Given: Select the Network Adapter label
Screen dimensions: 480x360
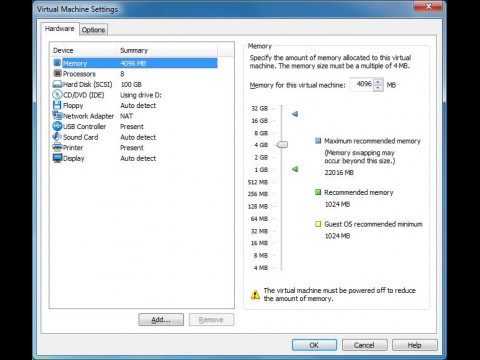Looking at the screenshot, I should 88,116.
